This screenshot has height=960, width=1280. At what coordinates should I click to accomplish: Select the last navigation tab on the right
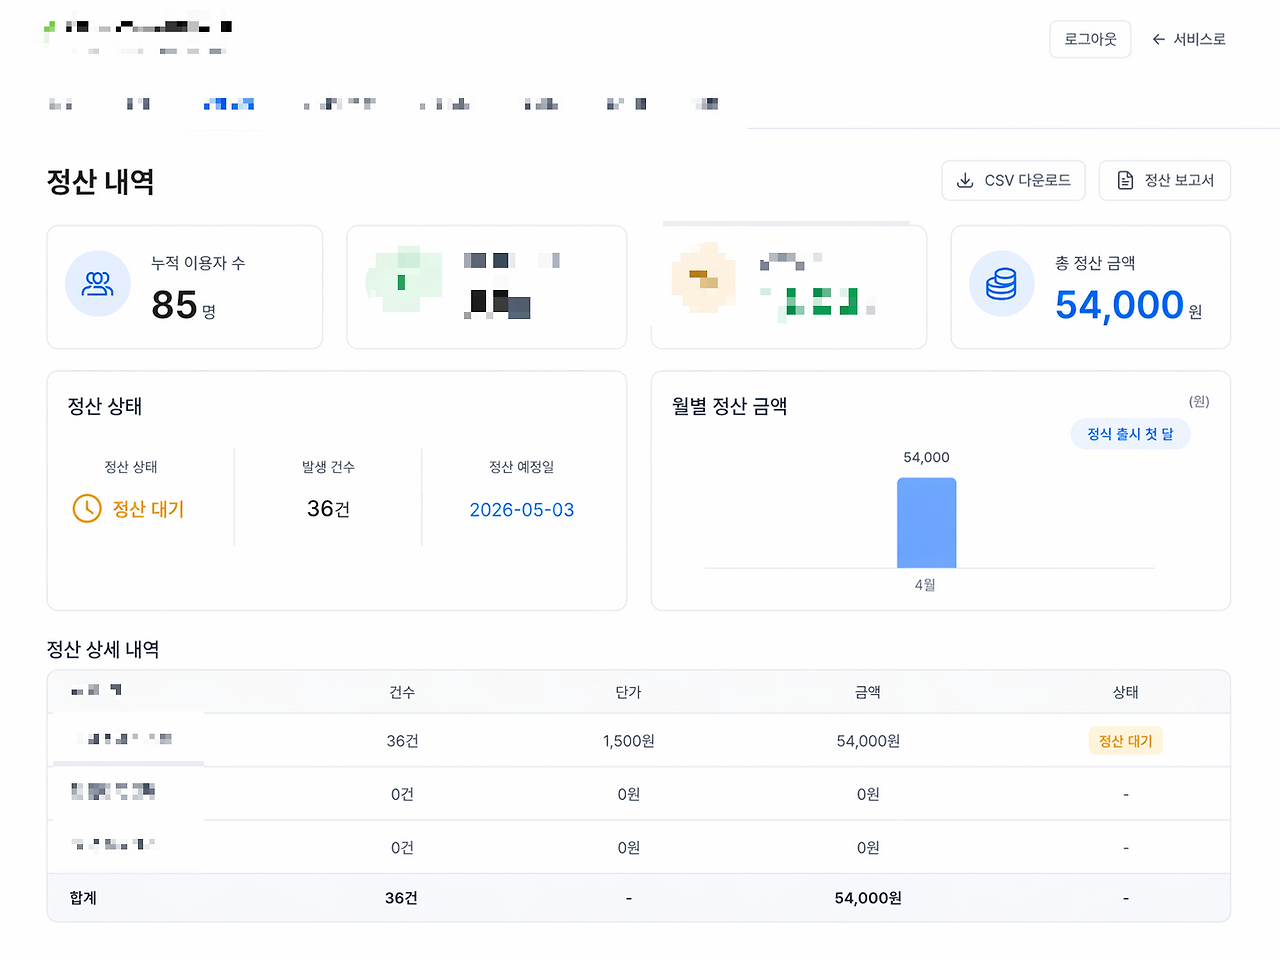[x=705, y=103]
